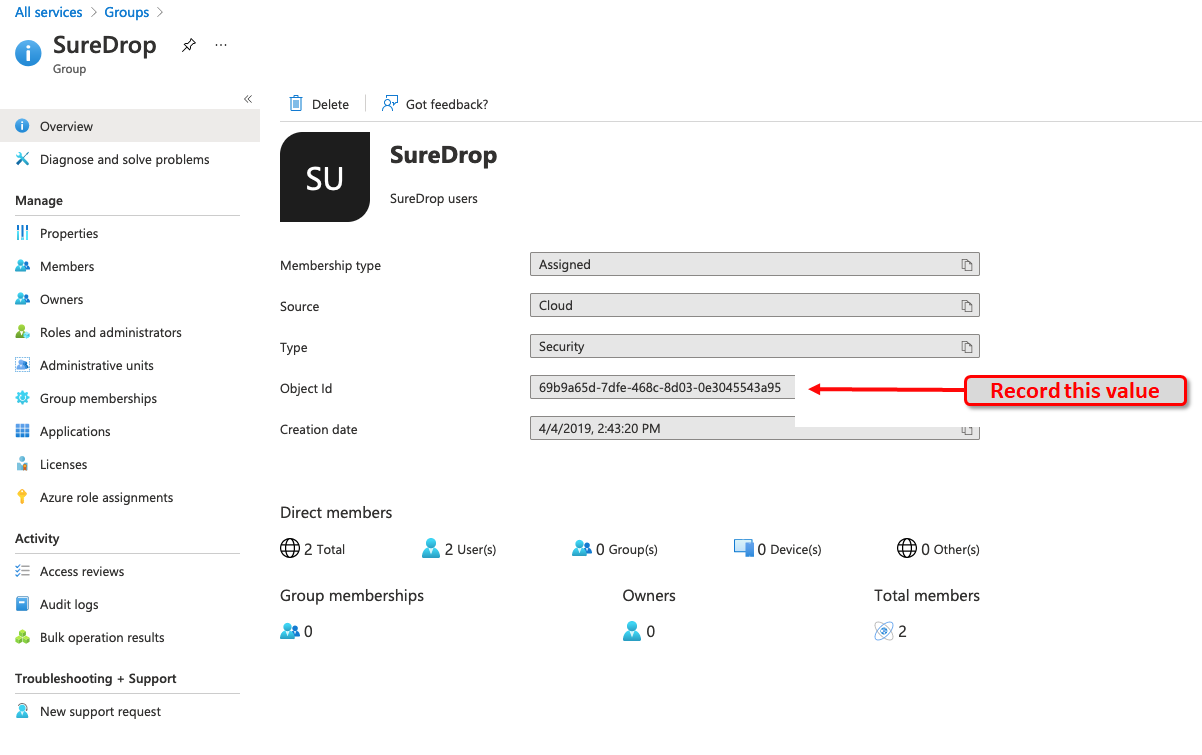Open the 2 Total direct members
Screen dimensions: 1202x755
pyautogui.click(x=313, y=549)
